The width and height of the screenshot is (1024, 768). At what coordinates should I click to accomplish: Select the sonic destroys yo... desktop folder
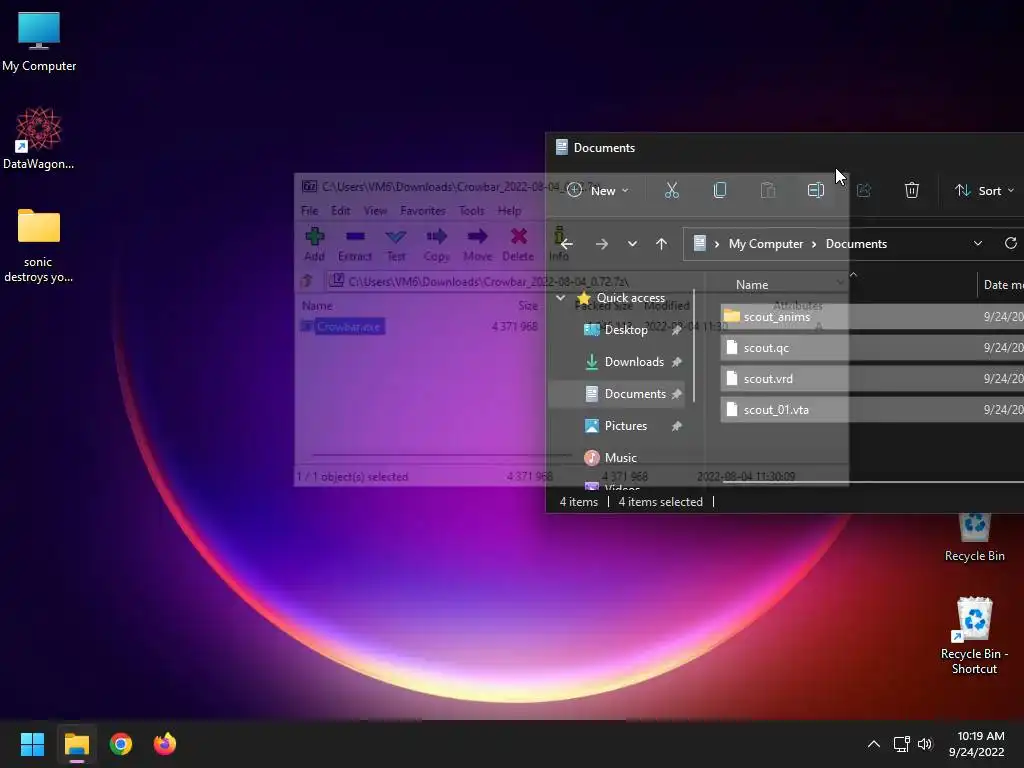pos(39,245)
